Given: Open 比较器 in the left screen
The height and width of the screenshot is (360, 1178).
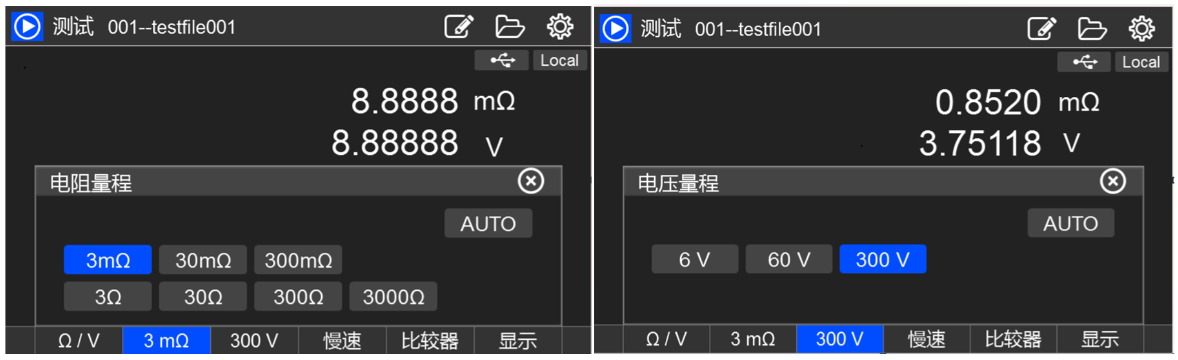Looking at the screenshot, I should (x=430, y=340).
